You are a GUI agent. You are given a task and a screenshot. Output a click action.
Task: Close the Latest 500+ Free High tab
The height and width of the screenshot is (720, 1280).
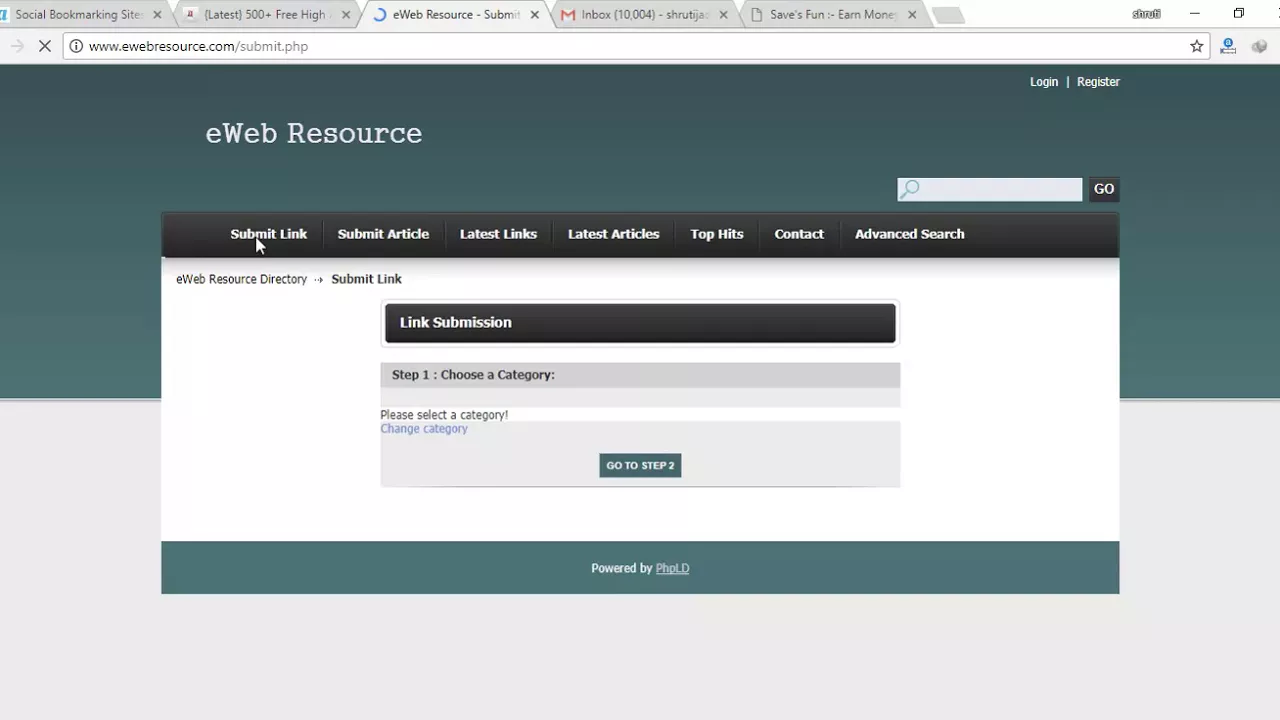tap(346, 15)
